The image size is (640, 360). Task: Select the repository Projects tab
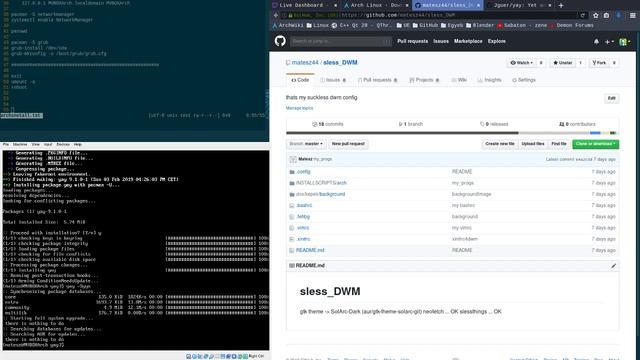[x=424, y=80]
